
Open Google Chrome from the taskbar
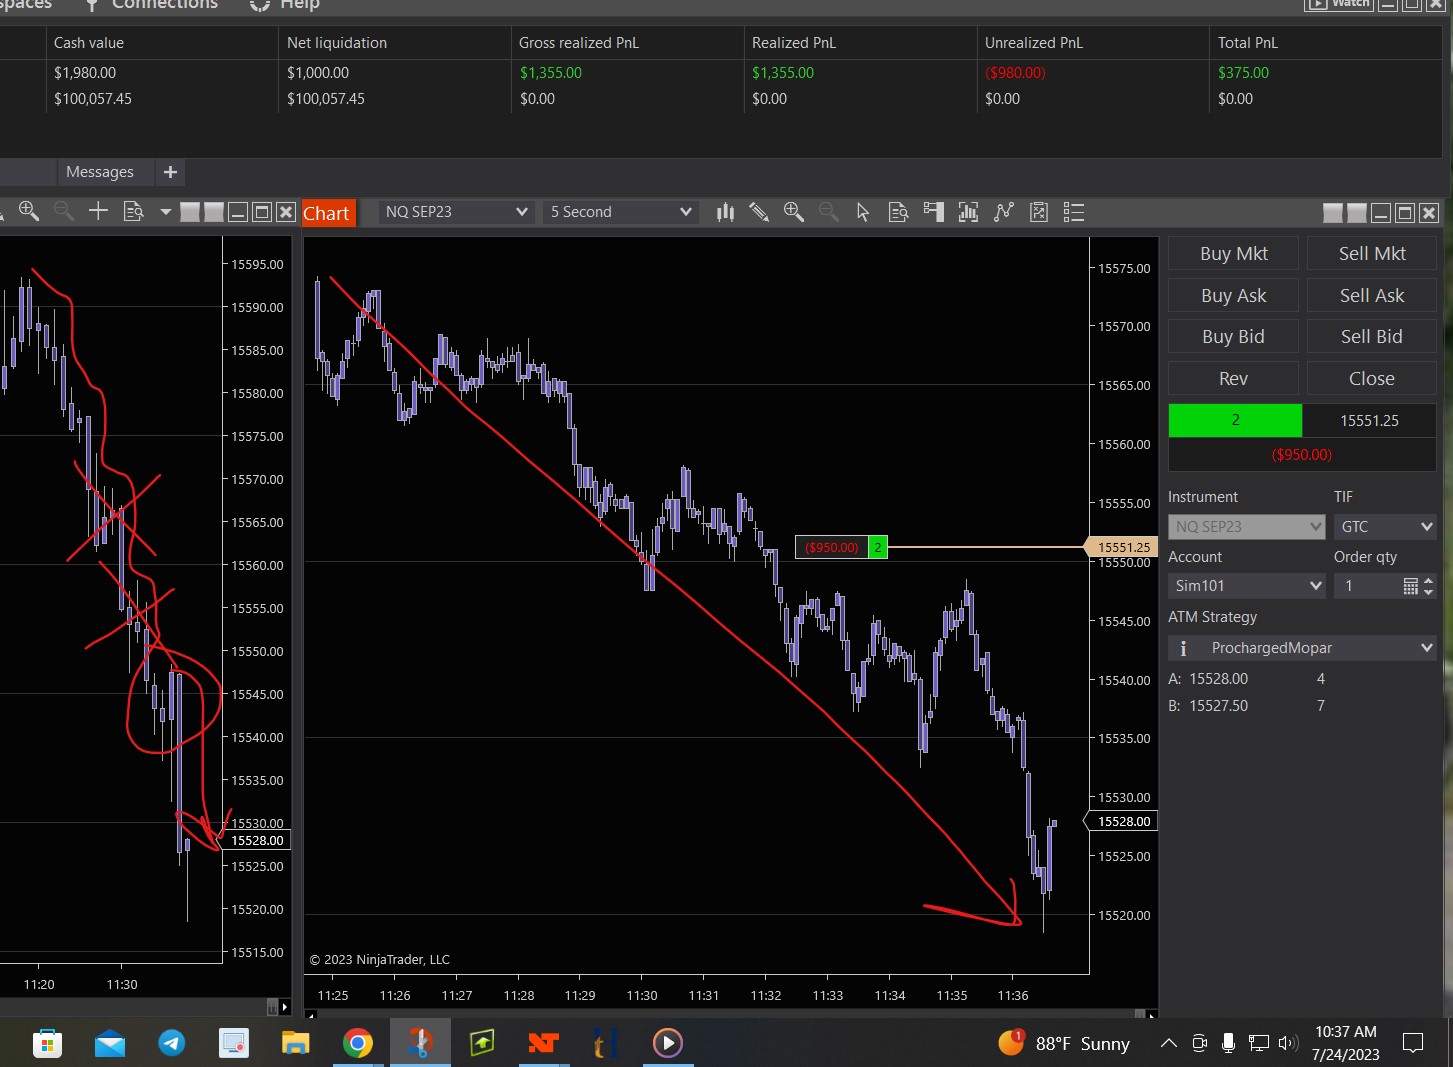click(x=357, y=1044)
